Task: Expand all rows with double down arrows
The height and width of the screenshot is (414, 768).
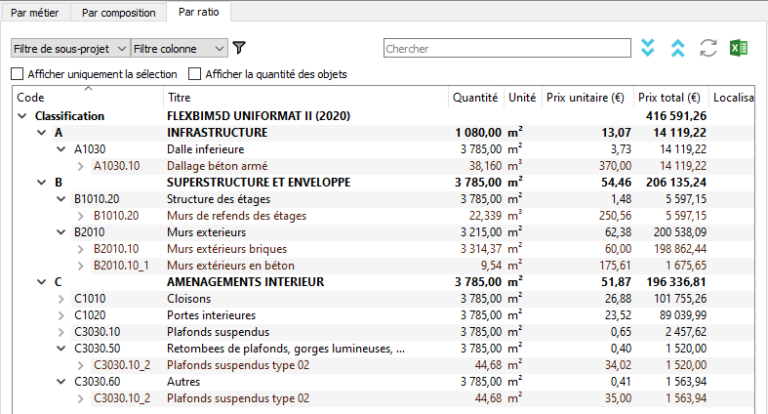Action: click(x=648, y=48)
